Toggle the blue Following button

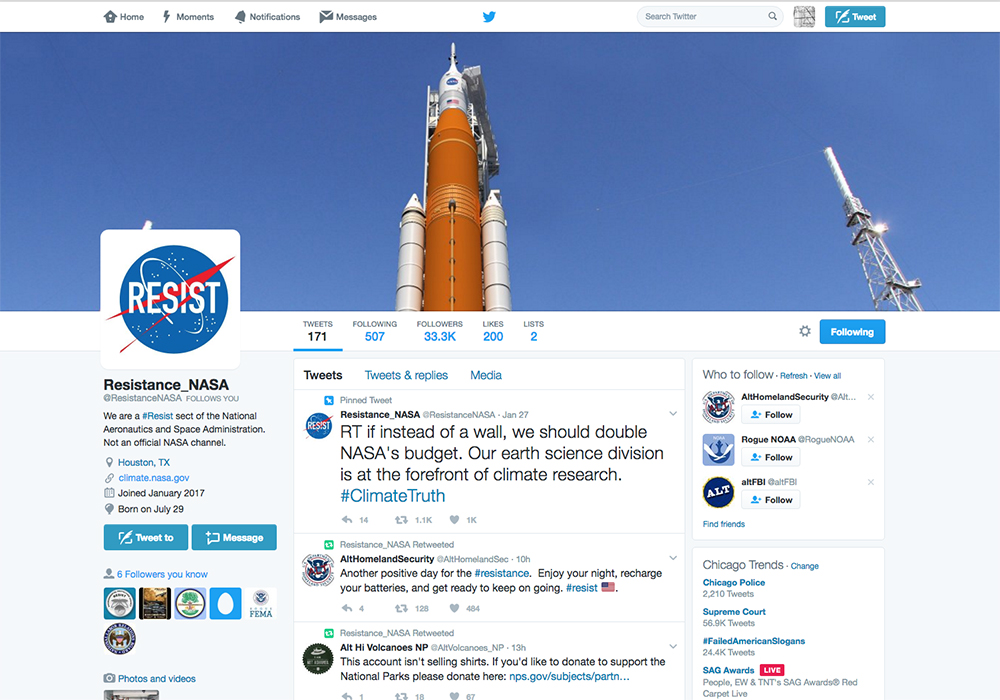[x=852, y=332]
